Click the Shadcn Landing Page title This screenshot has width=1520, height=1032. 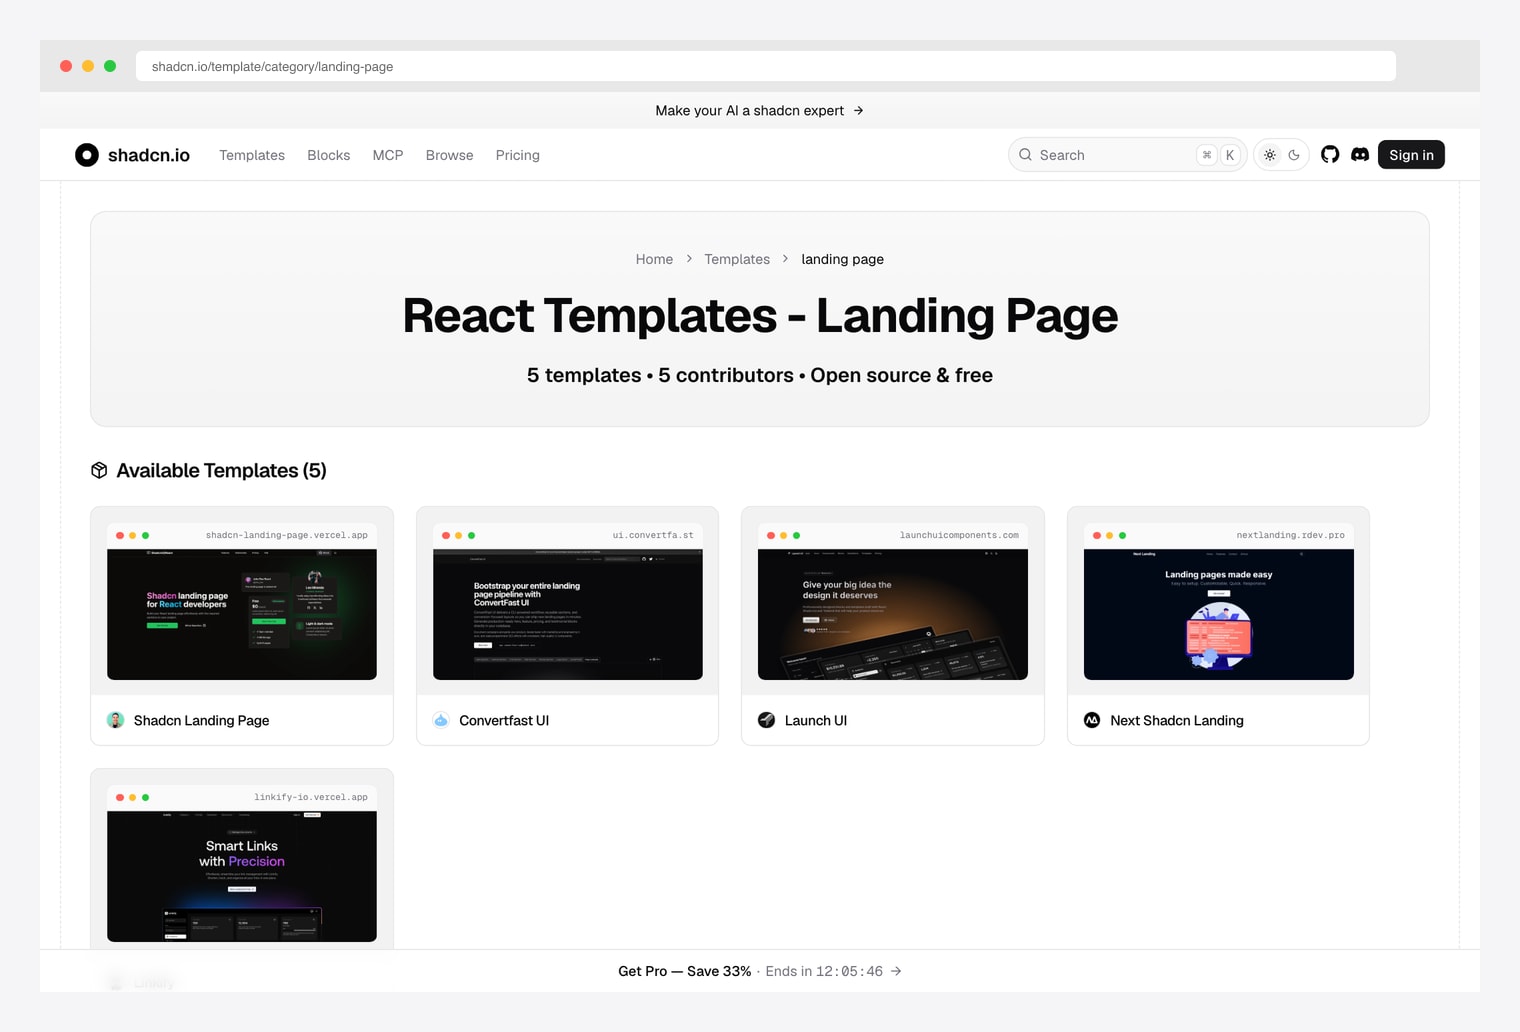click(x=202, y=720)
